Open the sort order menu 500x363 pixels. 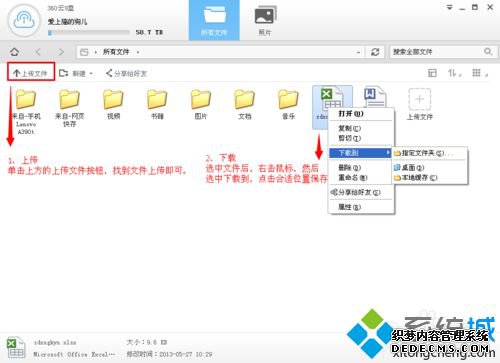coord(454,73)
